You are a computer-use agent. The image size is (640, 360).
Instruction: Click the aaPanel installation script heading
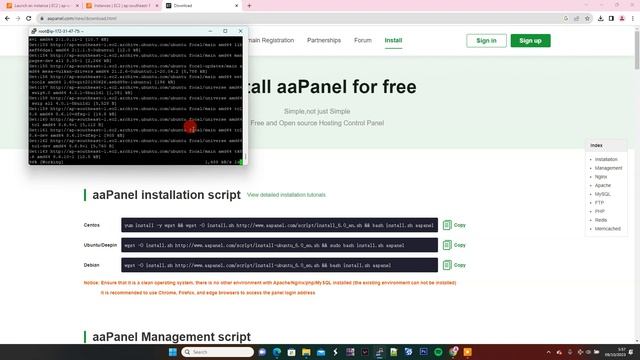(x=167, y=195)
